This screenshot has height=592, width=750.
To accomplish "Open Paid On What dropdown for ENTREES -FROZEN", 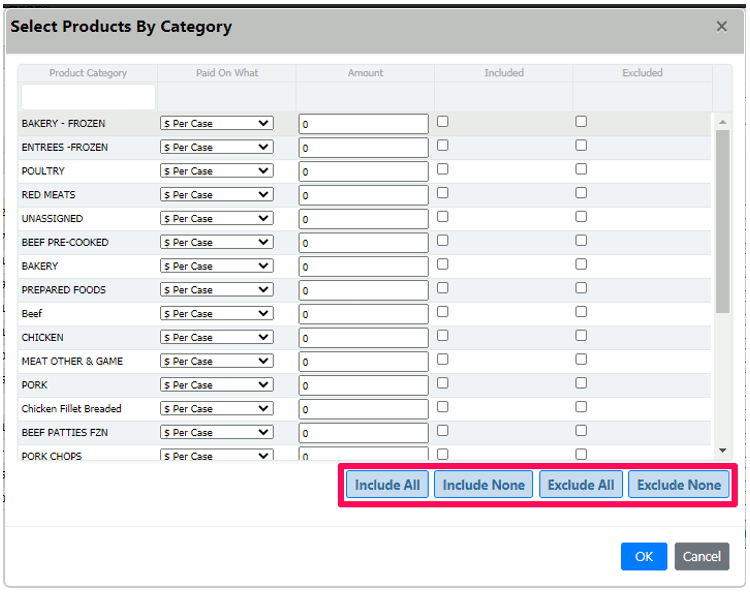I will point(216,147).
